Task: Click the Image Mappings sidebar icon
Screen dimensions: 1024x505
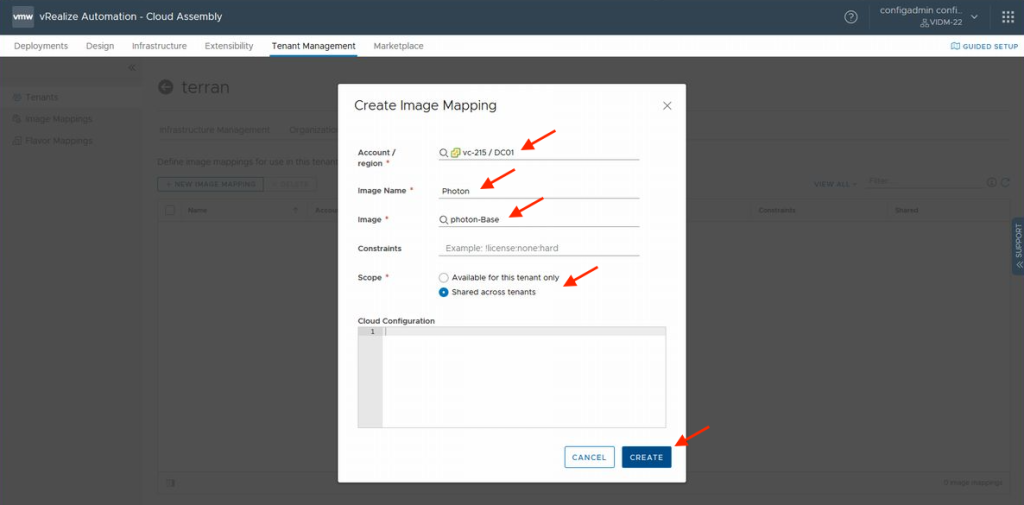Action: 17,119
